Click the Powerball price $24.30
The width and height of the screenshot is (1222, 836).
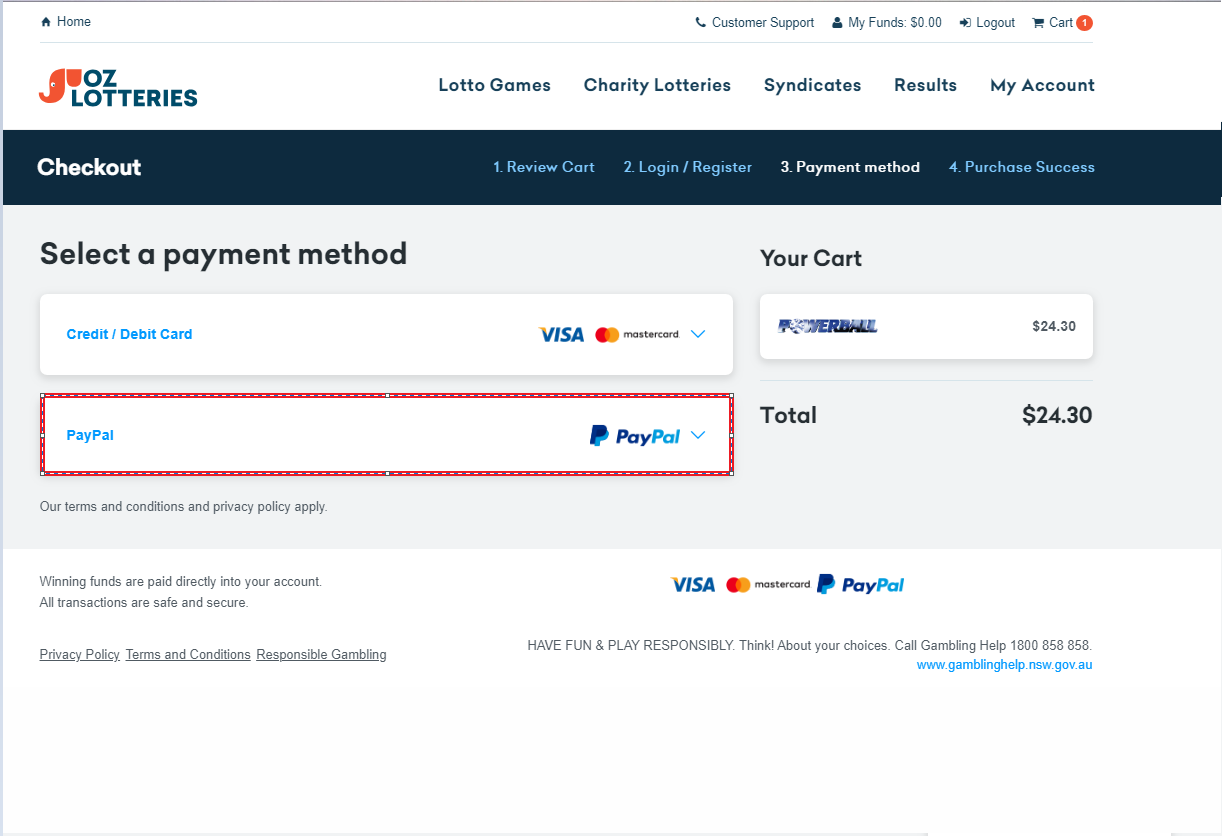point(1054,326)
